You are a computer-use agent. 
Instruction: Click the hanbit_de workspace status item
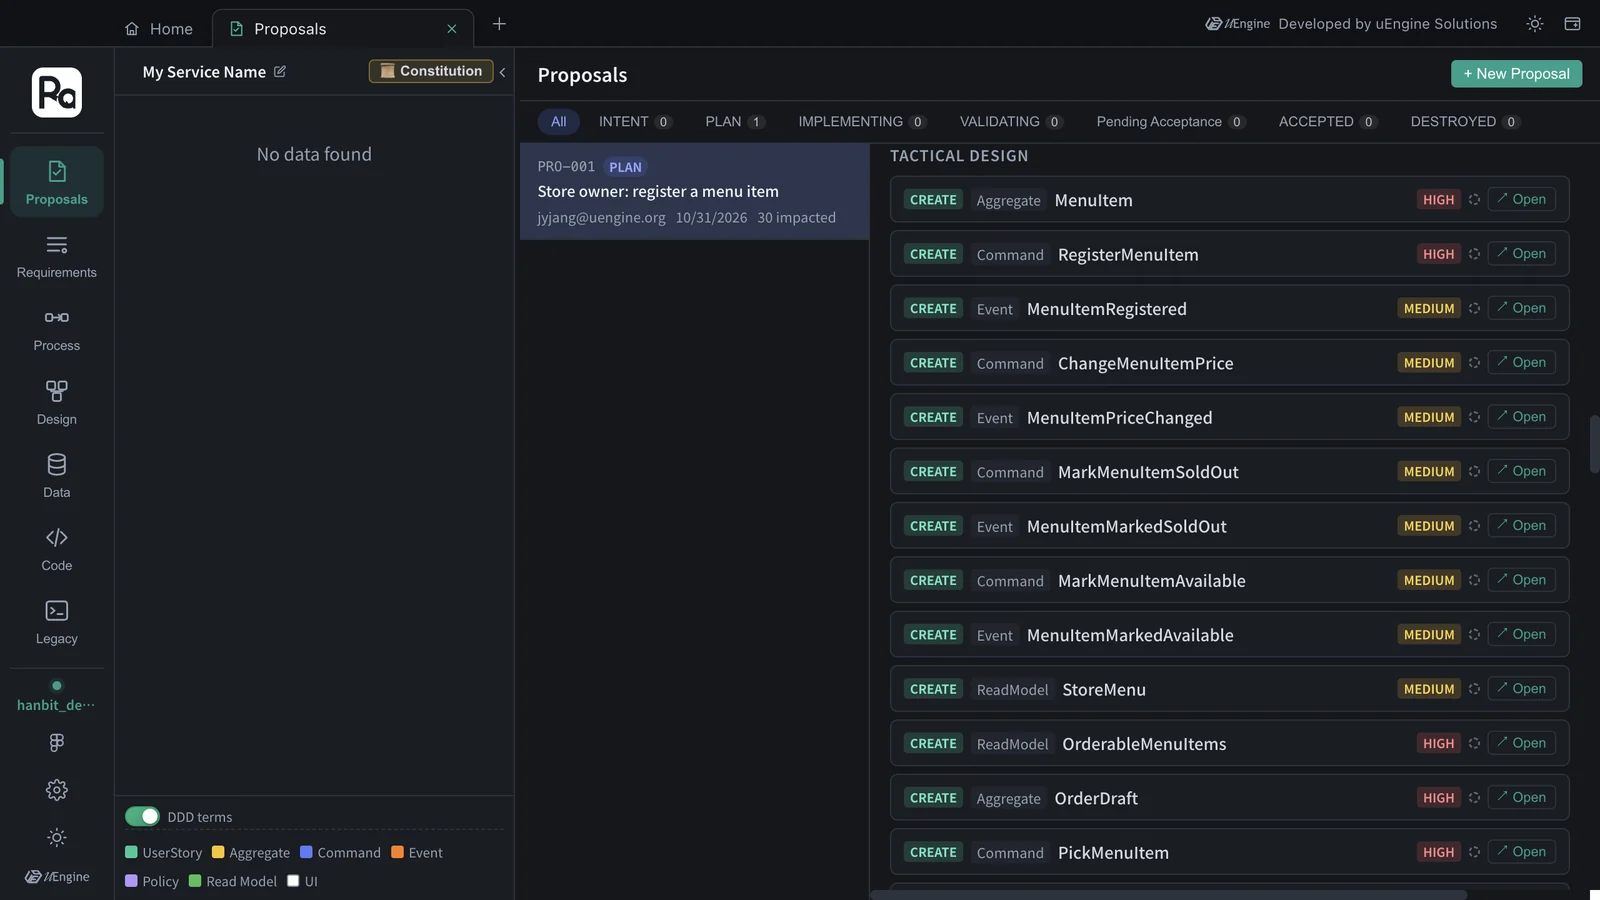pos(57,696)
